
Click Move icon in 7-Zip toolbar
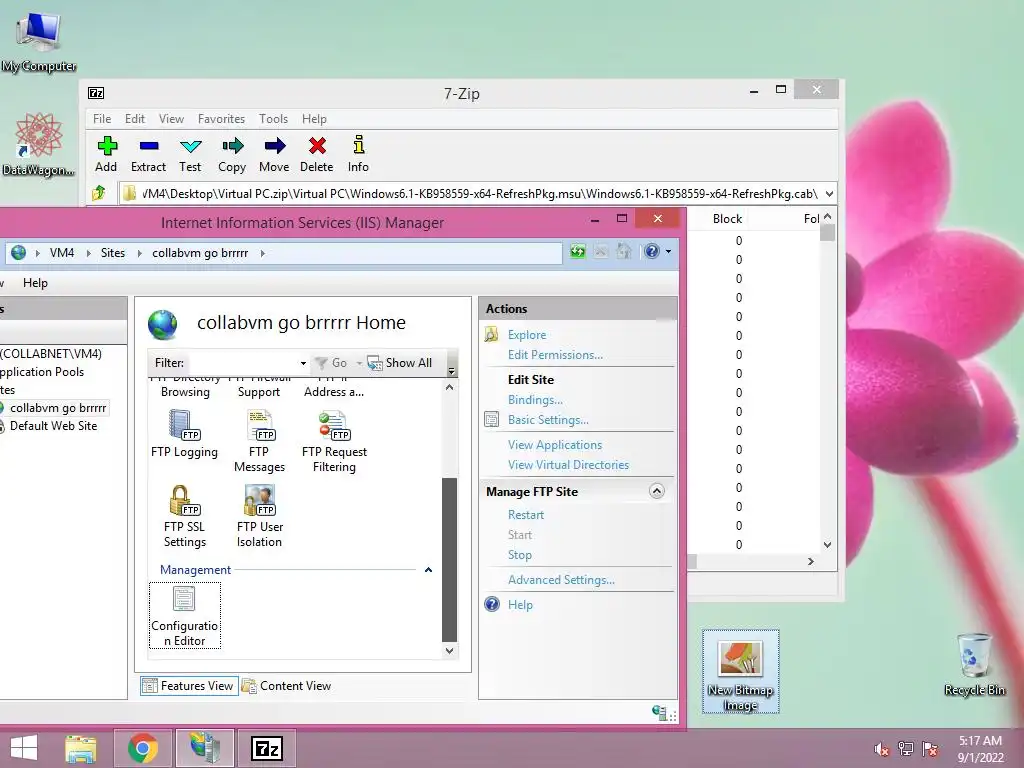point(274,154)
